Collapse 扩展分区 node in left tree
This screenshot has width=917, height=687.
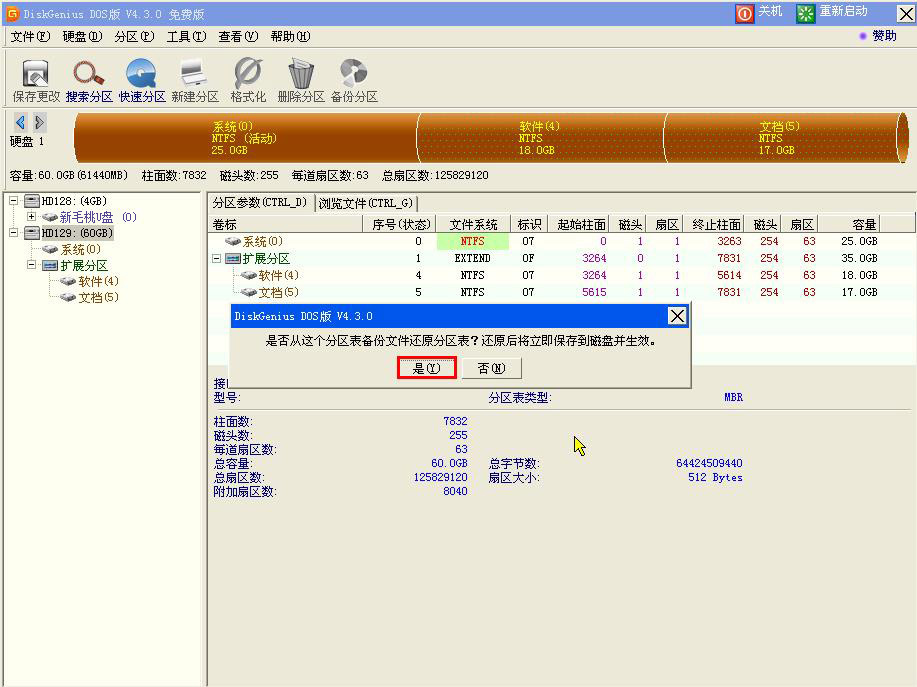32,265
